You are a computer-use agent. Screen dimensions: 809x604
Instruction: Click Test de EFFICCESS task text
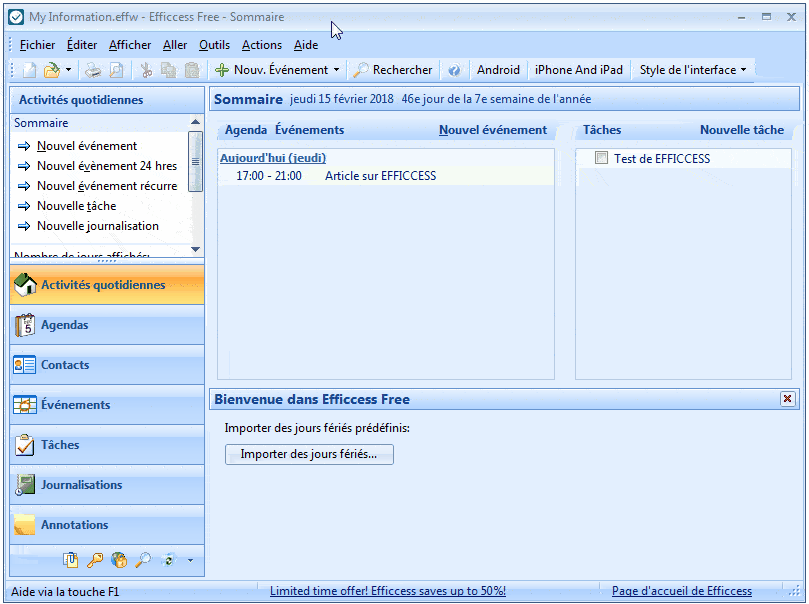point(662,159)
